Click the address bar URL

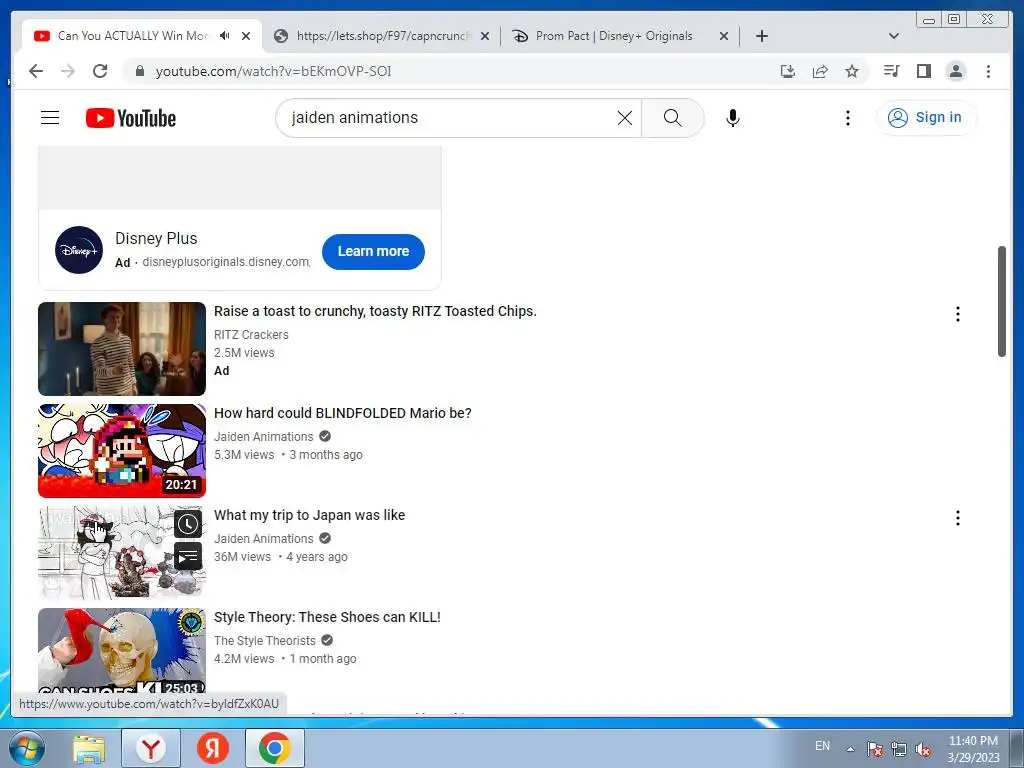pos(274,71)
